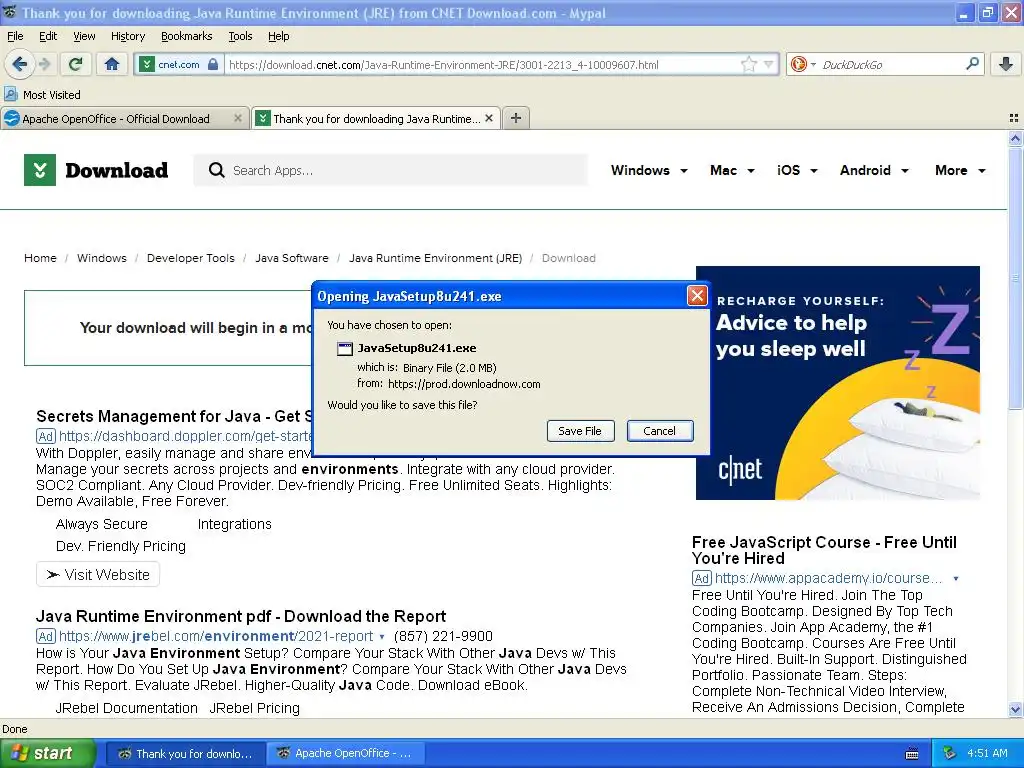The image size is (1024, 768).
Task: Reload the page with the refresh icon
Action: click(76, 64)
